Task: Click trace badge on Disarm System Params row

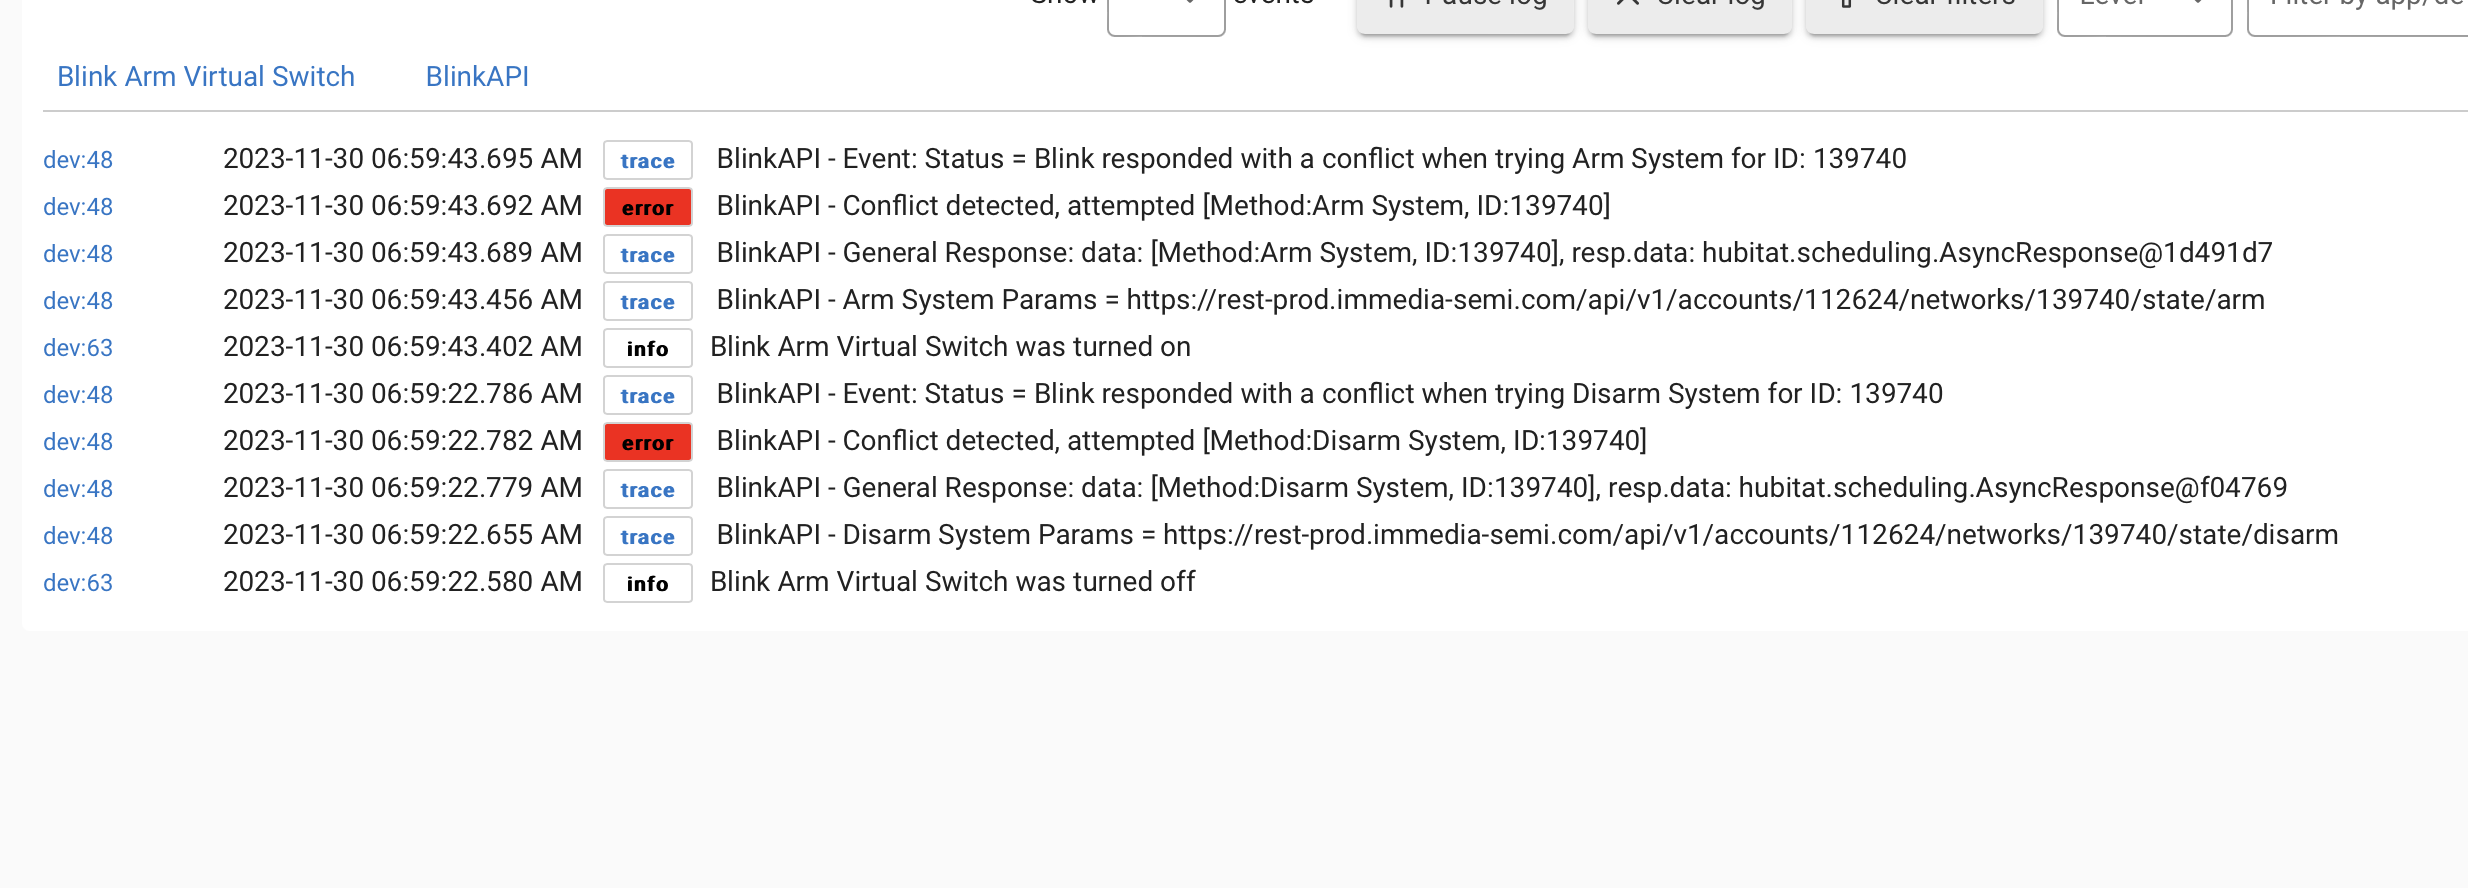Action: point(648,536)
